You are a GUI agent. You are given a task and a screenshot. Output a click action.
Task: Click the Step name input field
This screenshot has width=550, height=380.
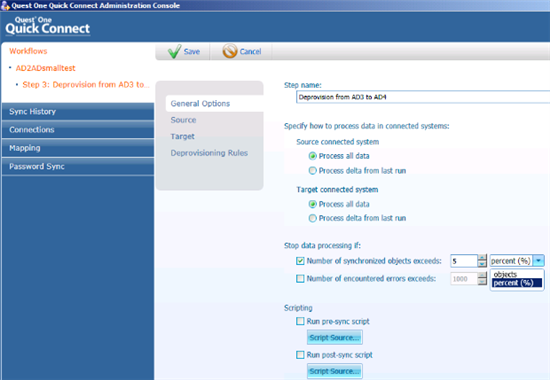point(423,97)
